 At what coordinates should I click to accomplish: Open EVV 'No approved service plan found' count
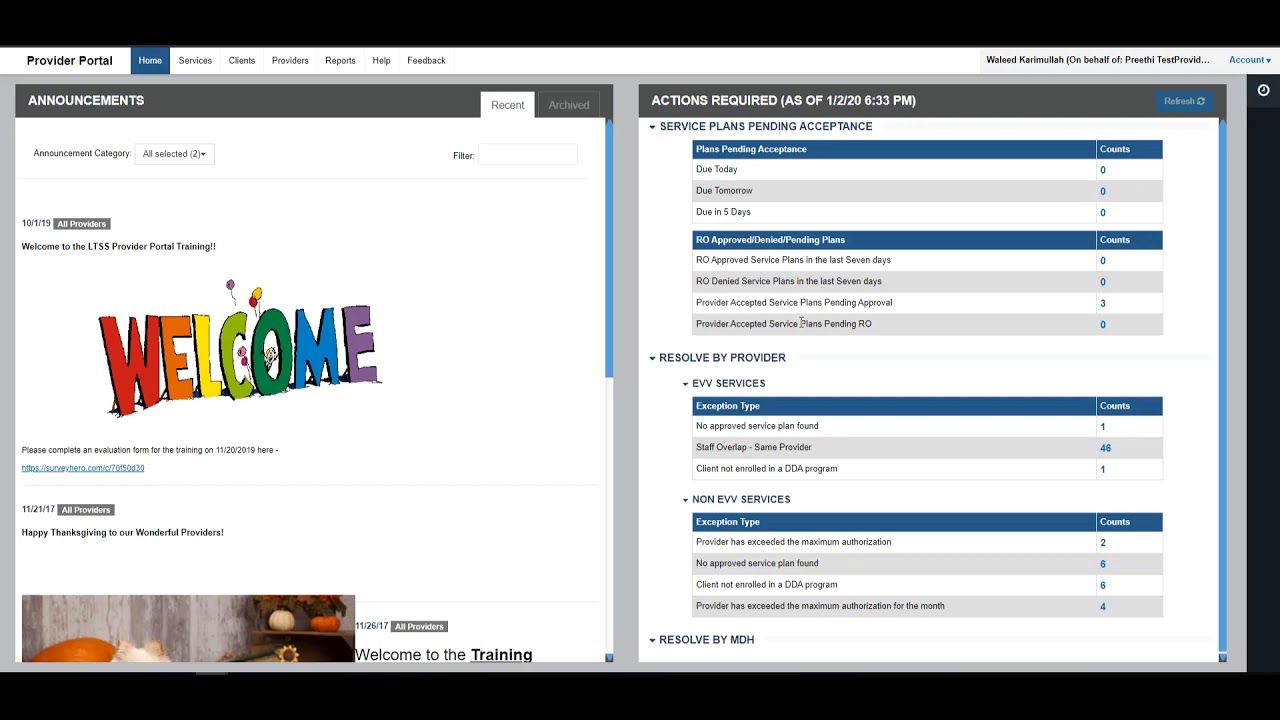click(x=1103, y=427)
